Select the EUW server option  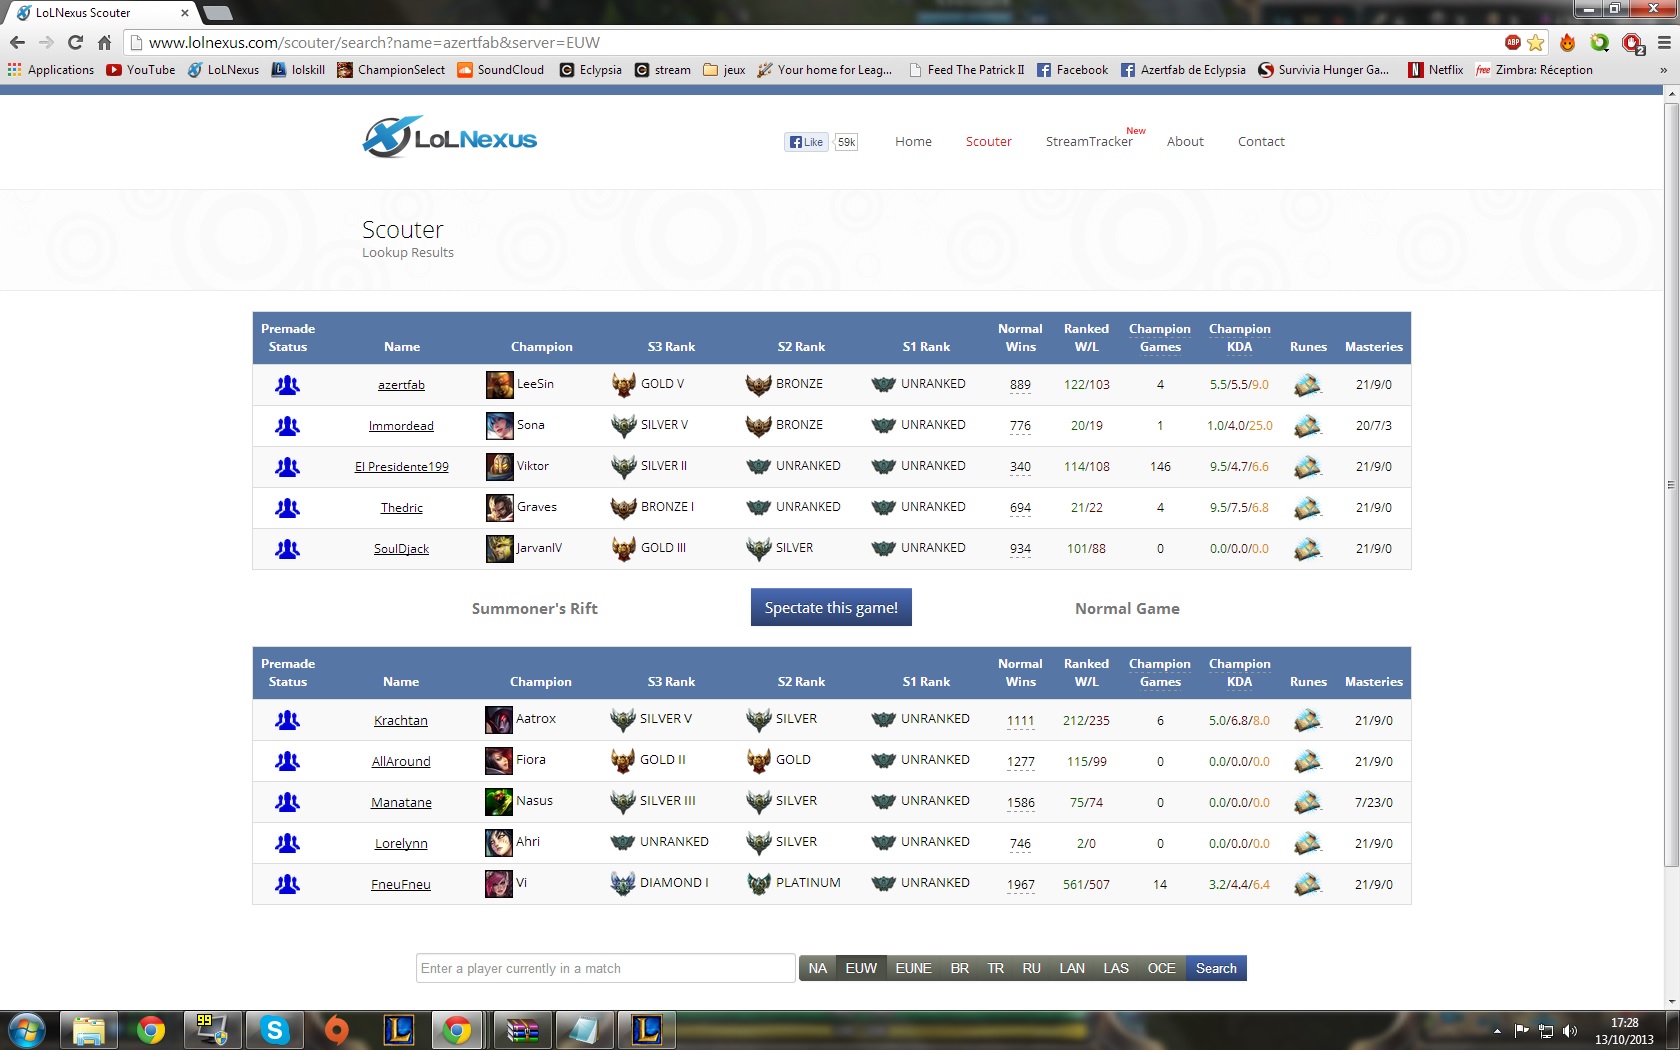click(x=861, y=968)
